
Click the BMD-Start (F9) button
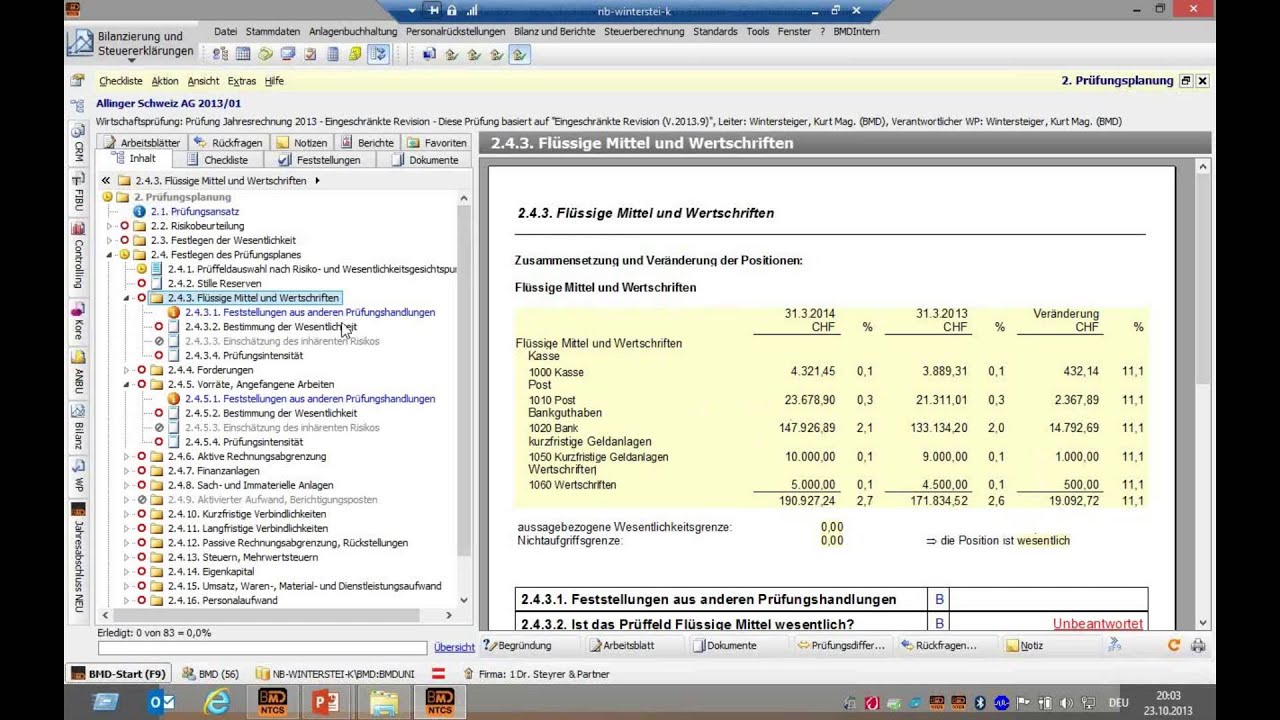pos(117,674)
